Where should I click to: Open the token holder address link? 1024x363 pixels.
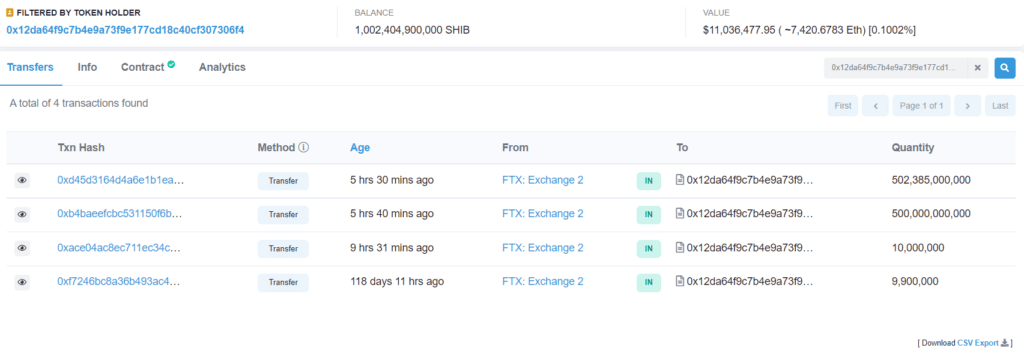click(x=125, y=29)
